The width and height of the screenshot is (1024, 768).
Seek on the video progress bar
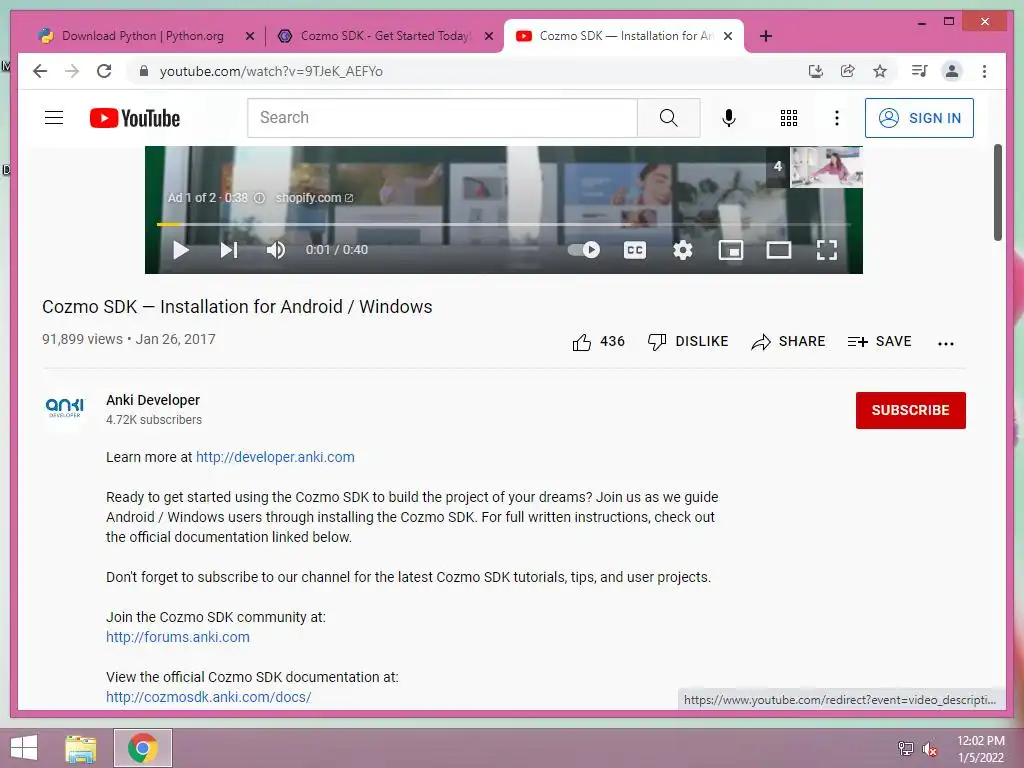pyautogui.click(x=503, y=224)
